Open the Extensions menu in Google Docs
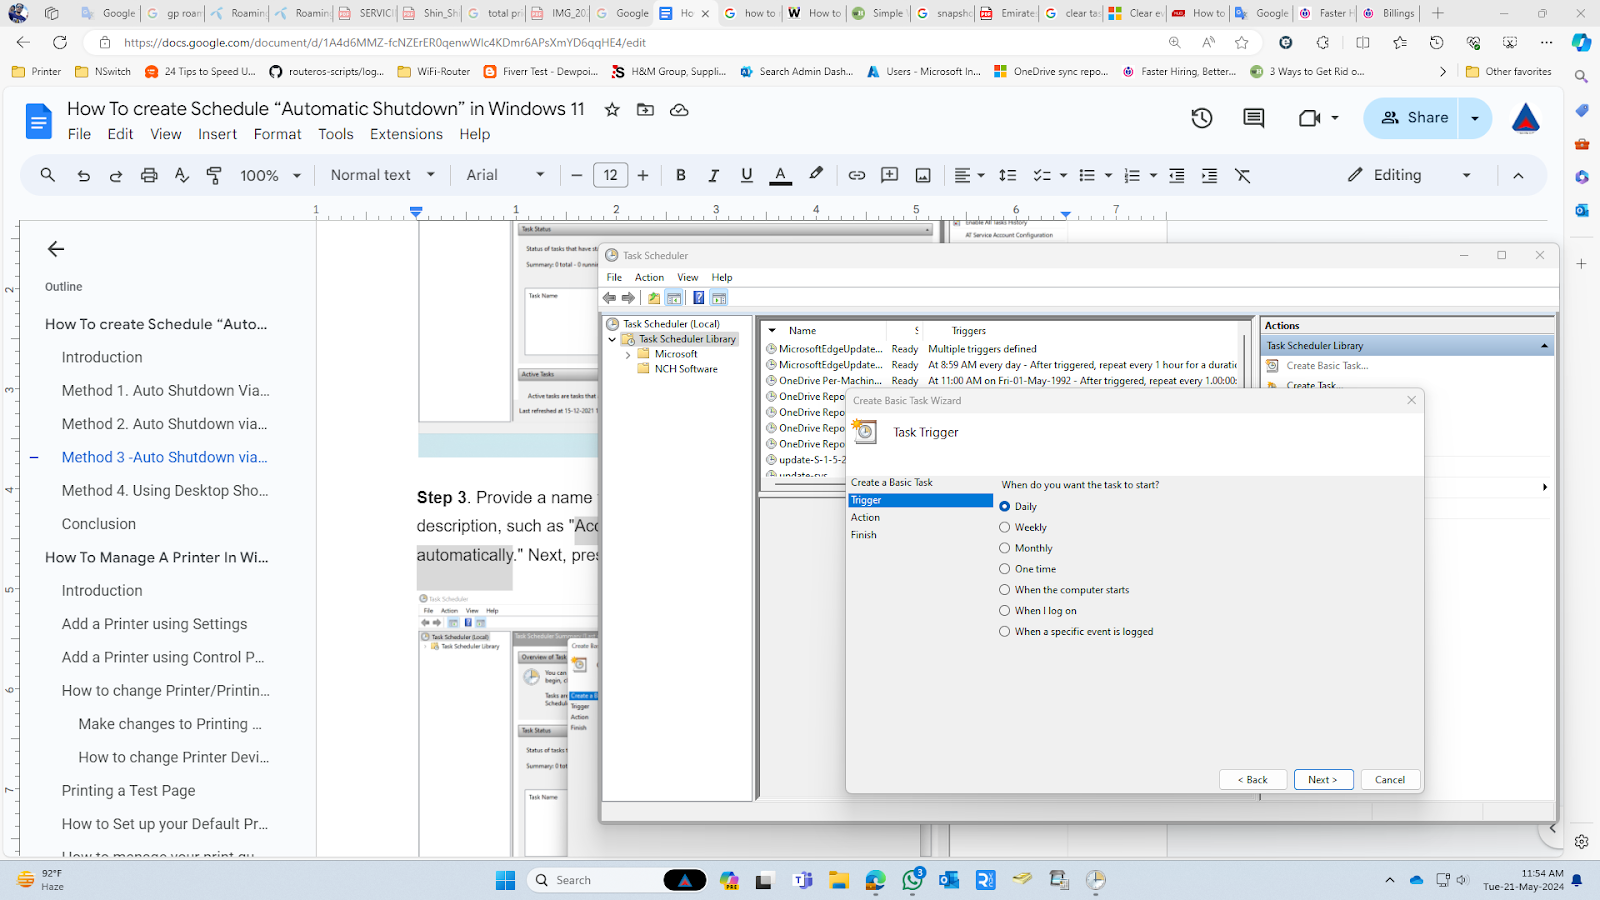The width and height of the screenshot is (1600, 900). 406,134
